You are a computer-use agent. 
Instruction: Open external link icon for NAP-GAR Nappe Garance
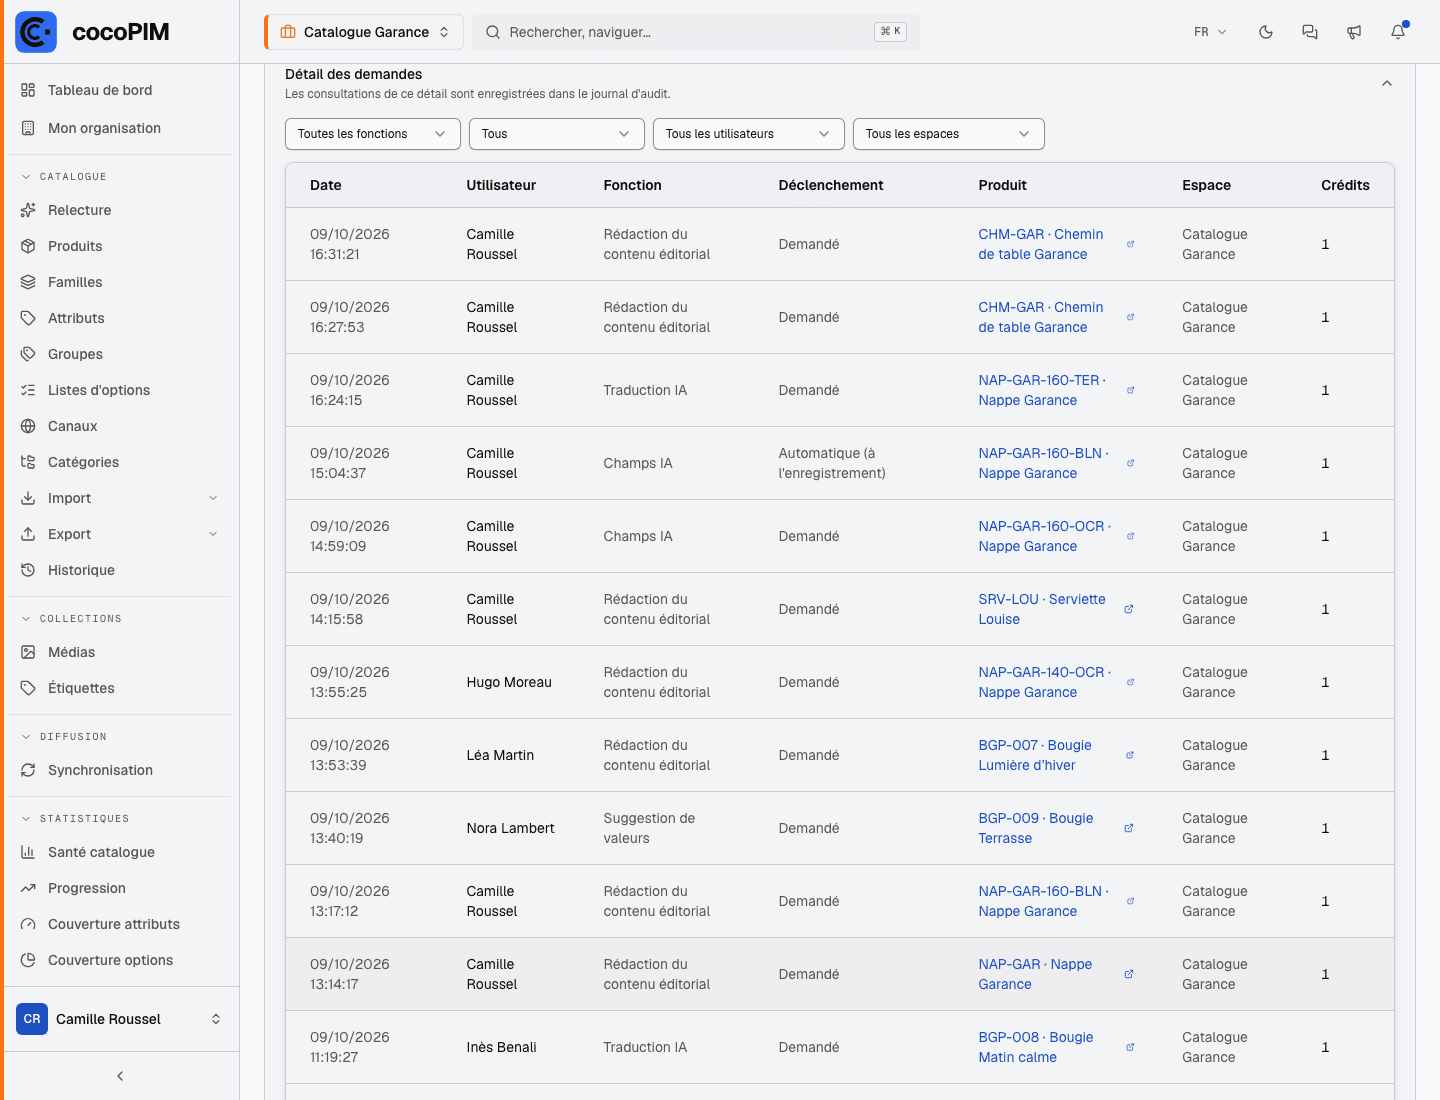1129,974
